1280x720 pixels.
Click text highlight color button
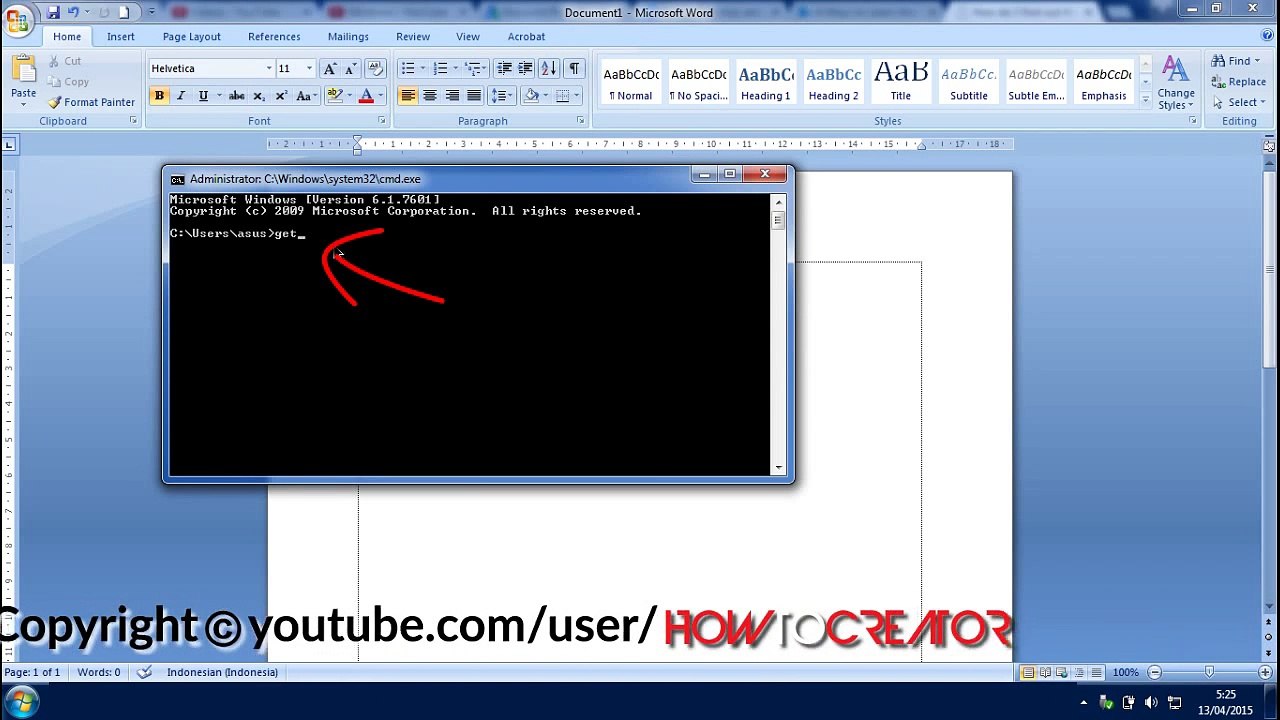[x=335, y=96]
